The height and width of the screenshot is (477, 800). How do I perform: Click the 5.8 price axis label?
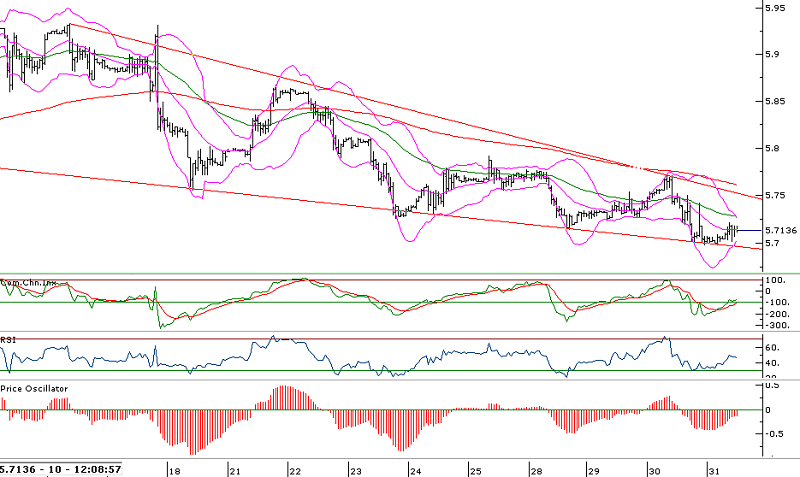pyautogui.click(x=772, y=148)
